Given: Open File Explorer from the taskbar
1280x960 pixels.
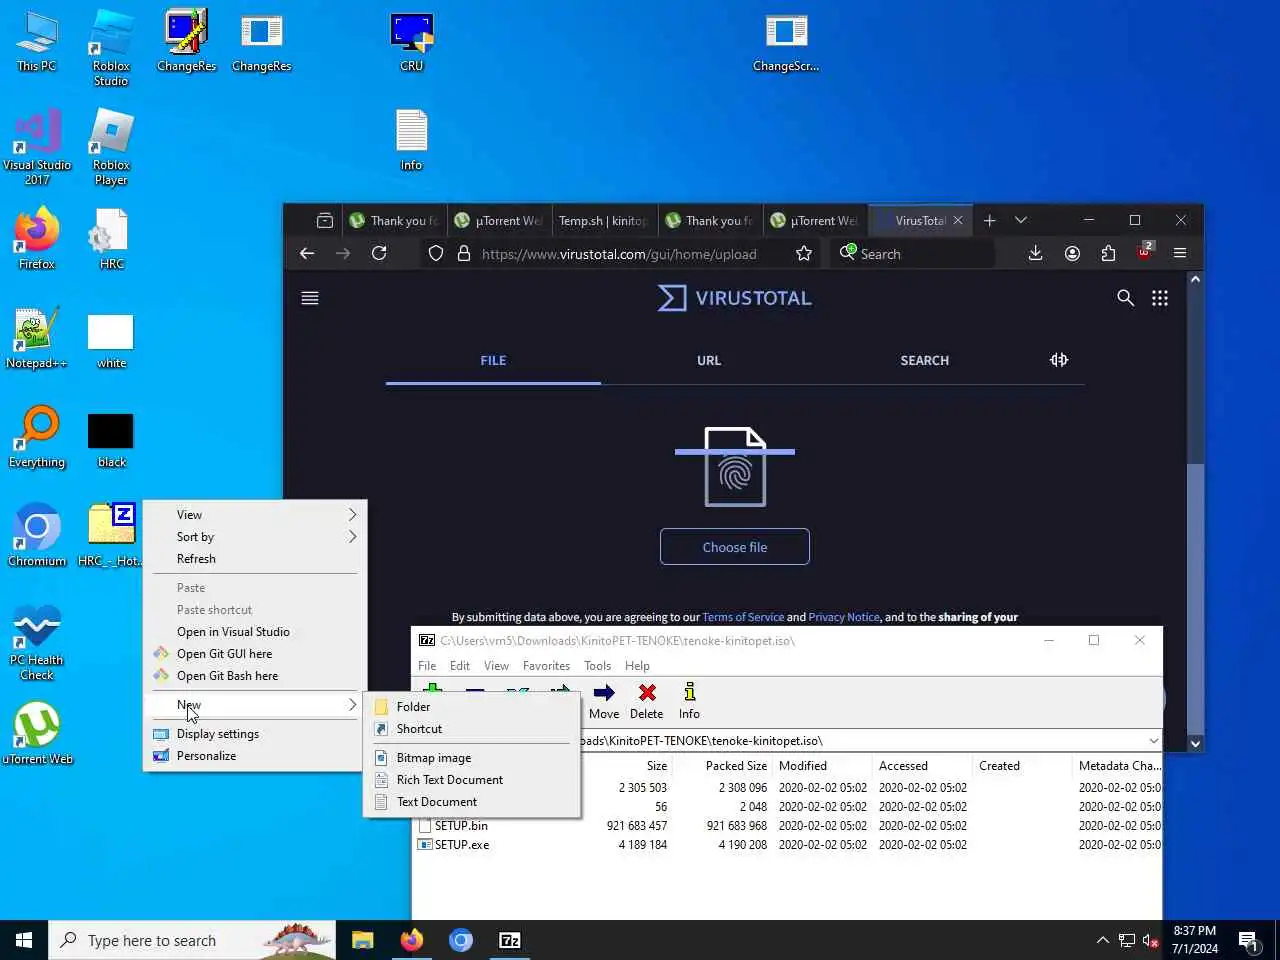Looking at the screenshot, I should (x=362, y=940).
